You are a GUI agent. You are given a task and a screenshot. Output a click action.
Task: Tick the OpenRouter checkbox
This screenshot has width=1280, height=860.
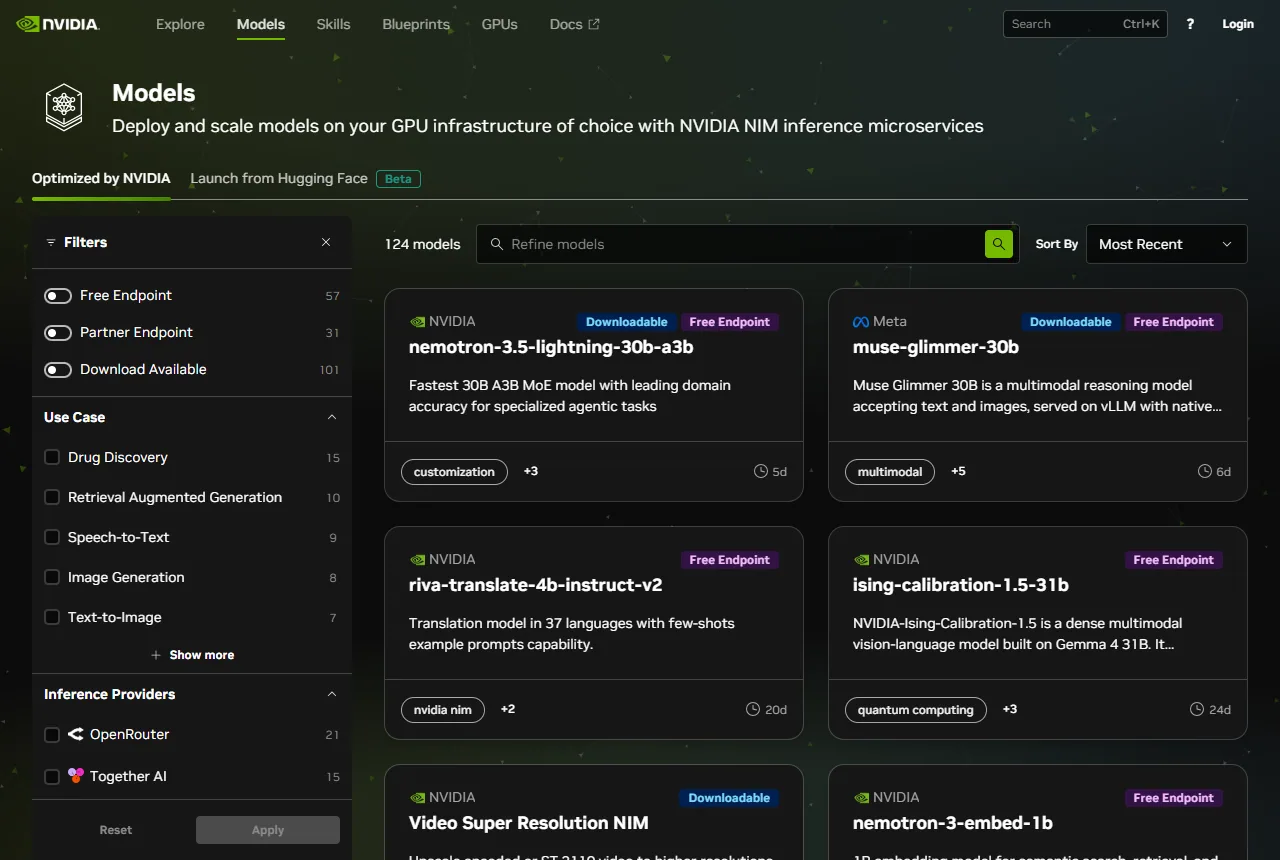(52, 735)
